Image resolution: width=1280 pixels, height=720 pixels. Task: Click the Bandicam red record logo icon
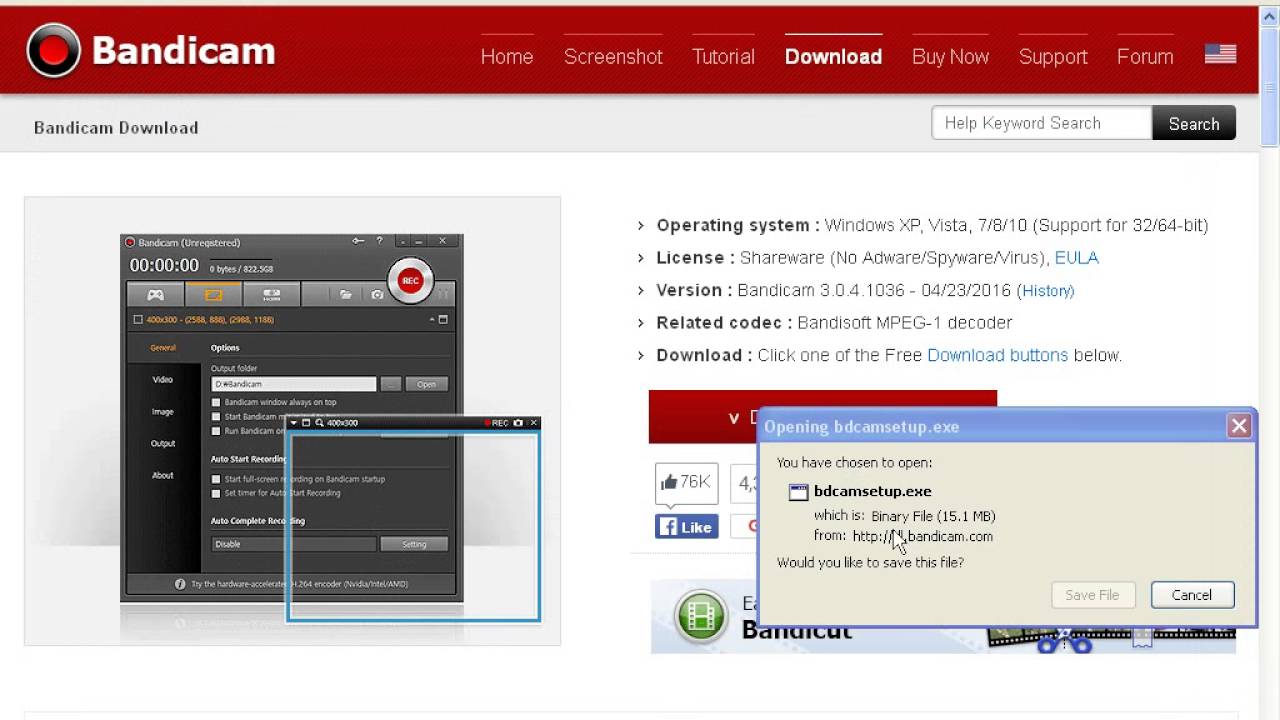(x=53, y=50)
